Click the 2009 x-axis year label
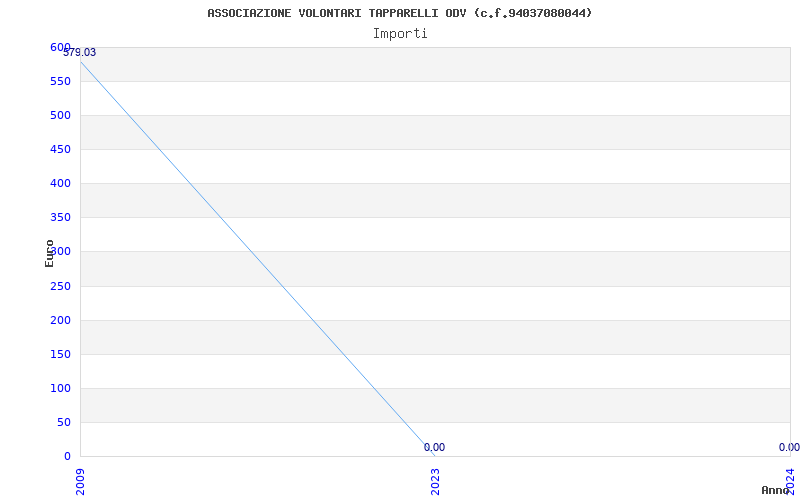Viewport: 800px width, 500px height. pos(81,482)
